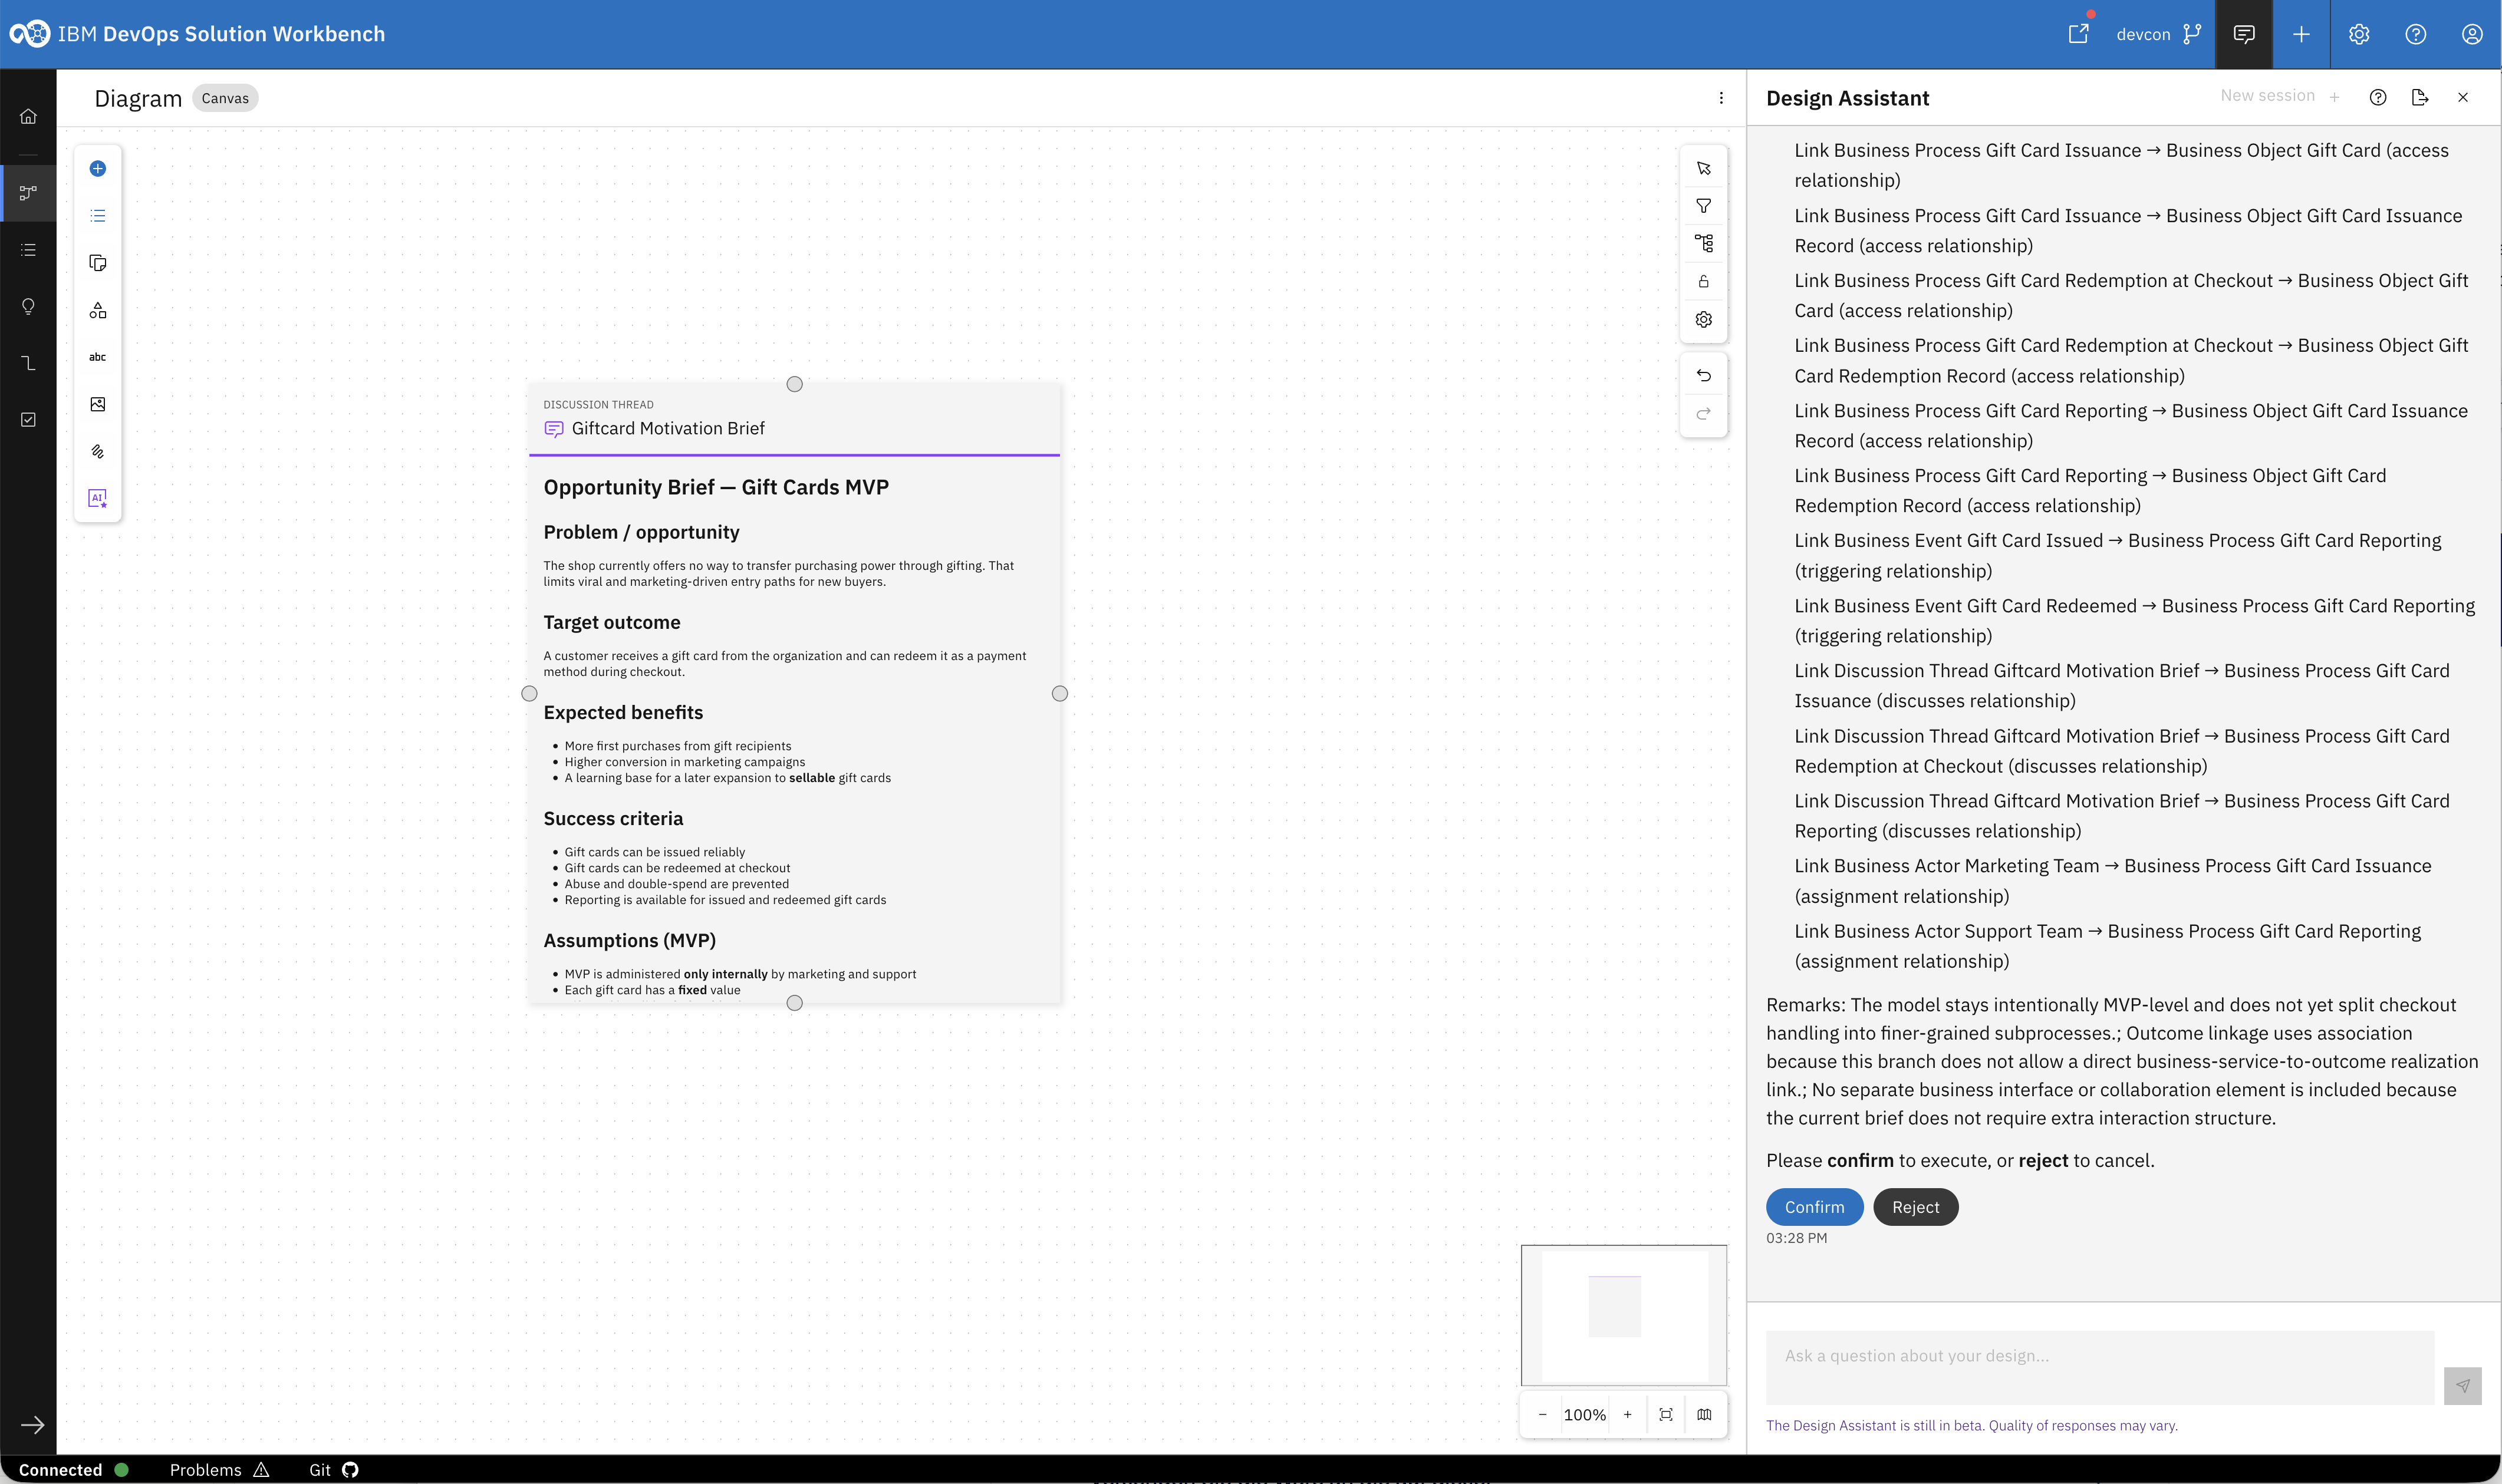Screen dimensions: 2502x1484
Task: Redo the canvas action
Action: [x=1704, y=413]
